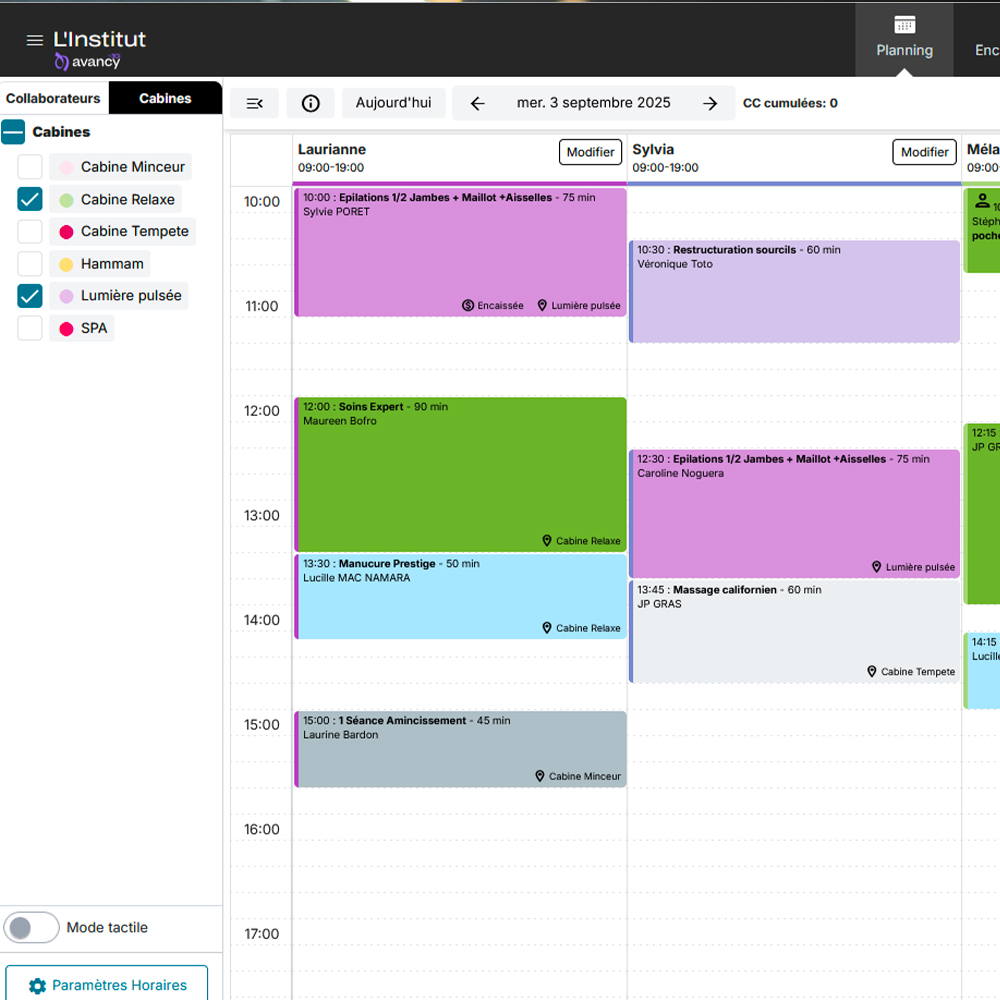
Task: Click the Planning calendar icon
Action: pos(904,25)
